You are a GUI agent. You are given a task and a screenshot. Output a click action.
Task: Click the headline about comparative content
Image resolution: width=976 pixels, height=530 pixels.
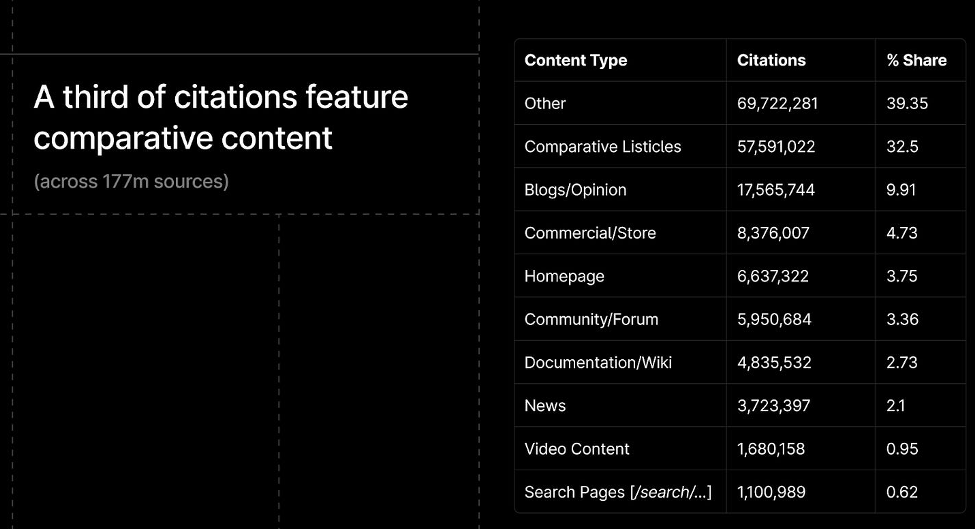click(x=221, y=117)
